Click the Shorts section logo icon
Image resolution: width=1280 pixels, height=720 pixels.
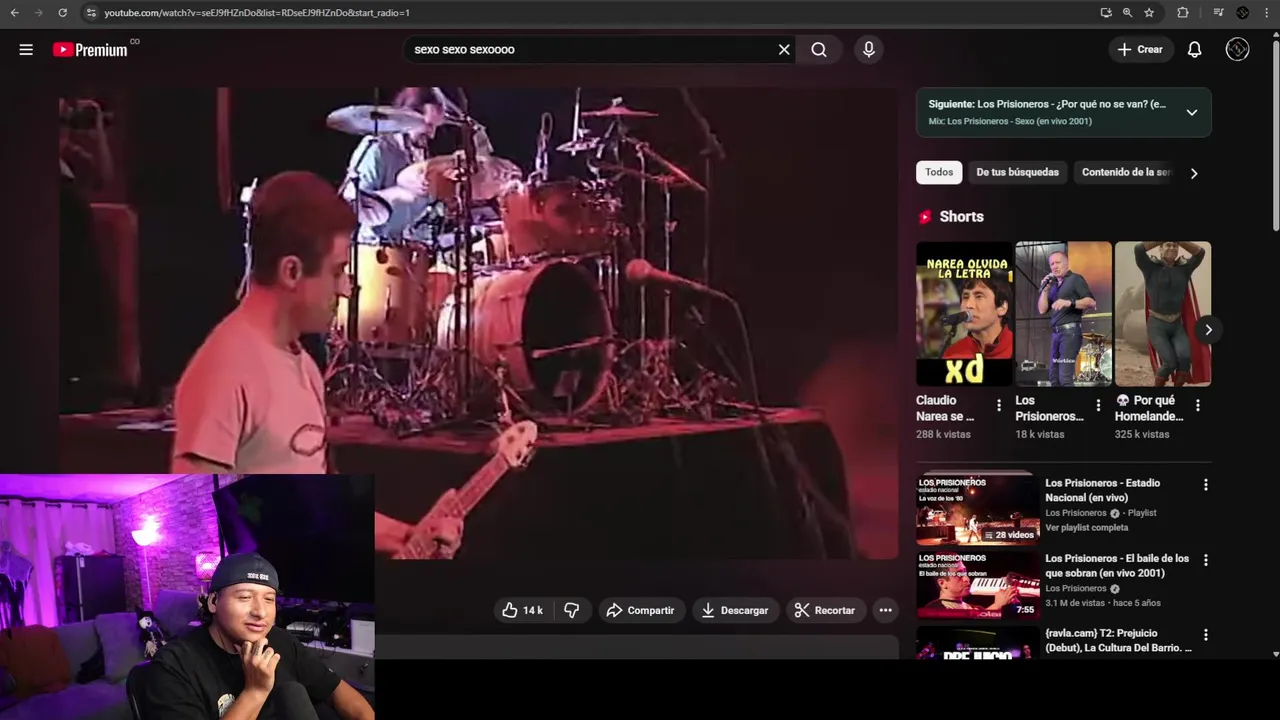coord(925,217)
